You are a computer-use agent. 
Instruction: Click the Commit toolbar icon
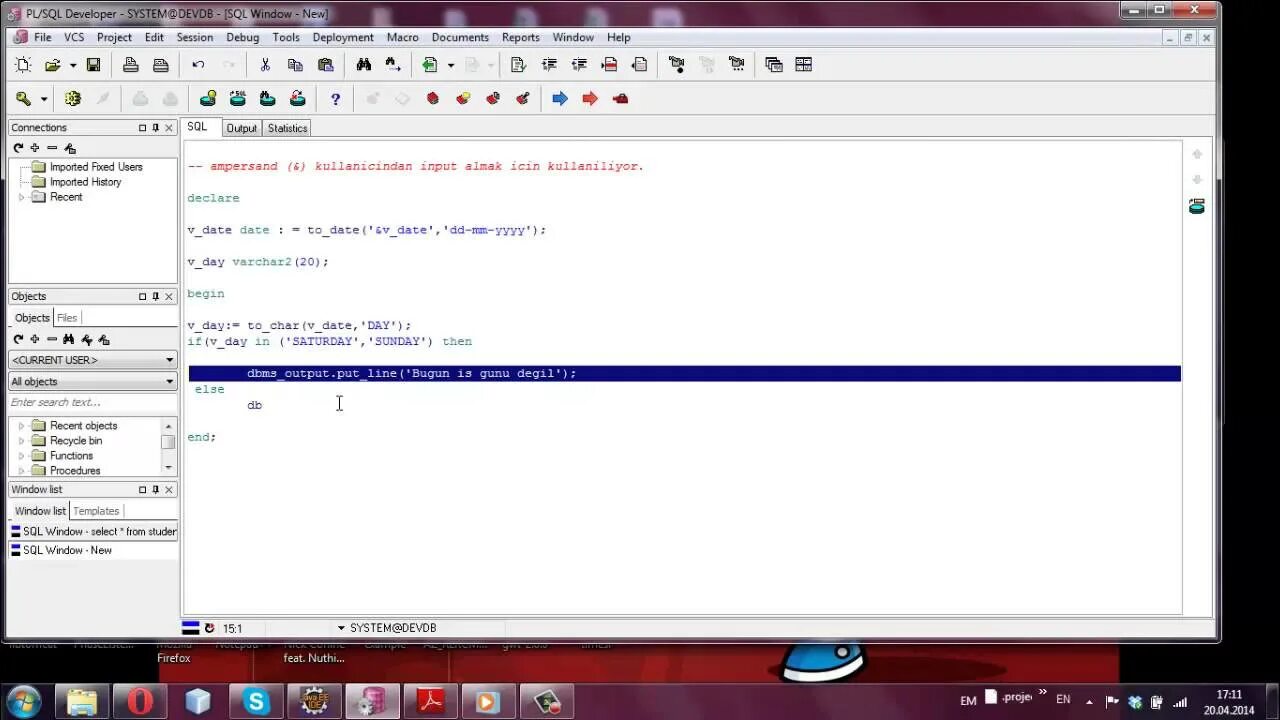140,99
